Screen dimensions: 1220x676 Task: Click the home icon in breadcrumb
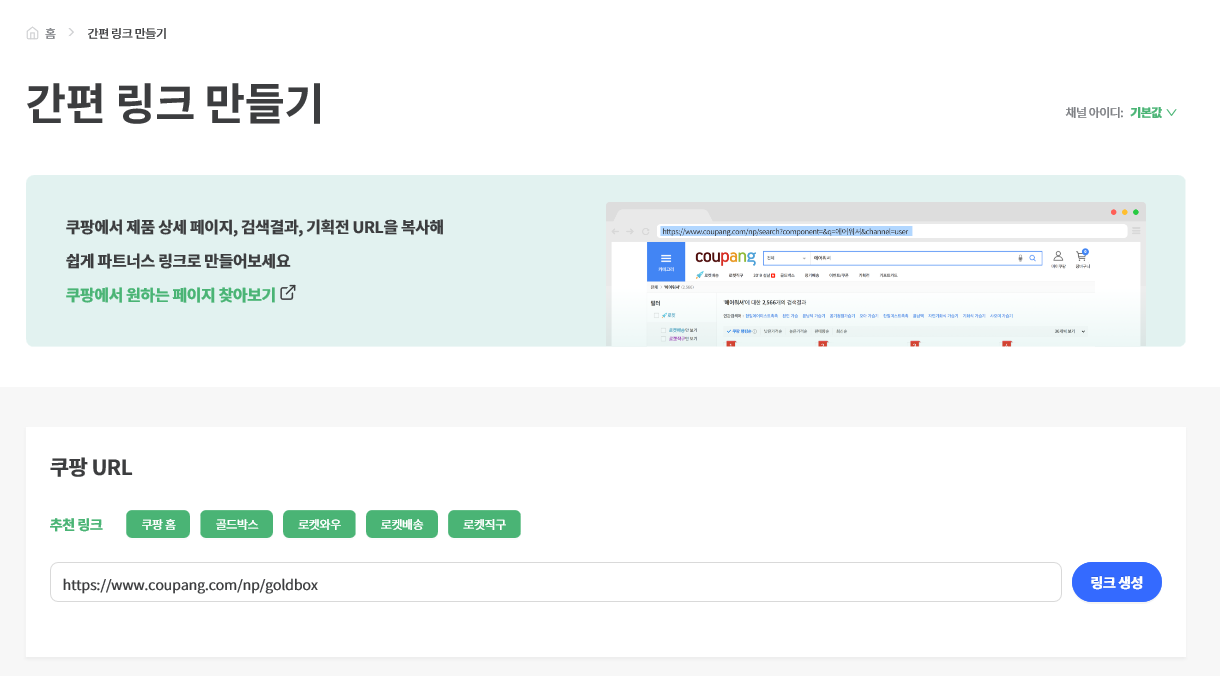tap(33, 33)
